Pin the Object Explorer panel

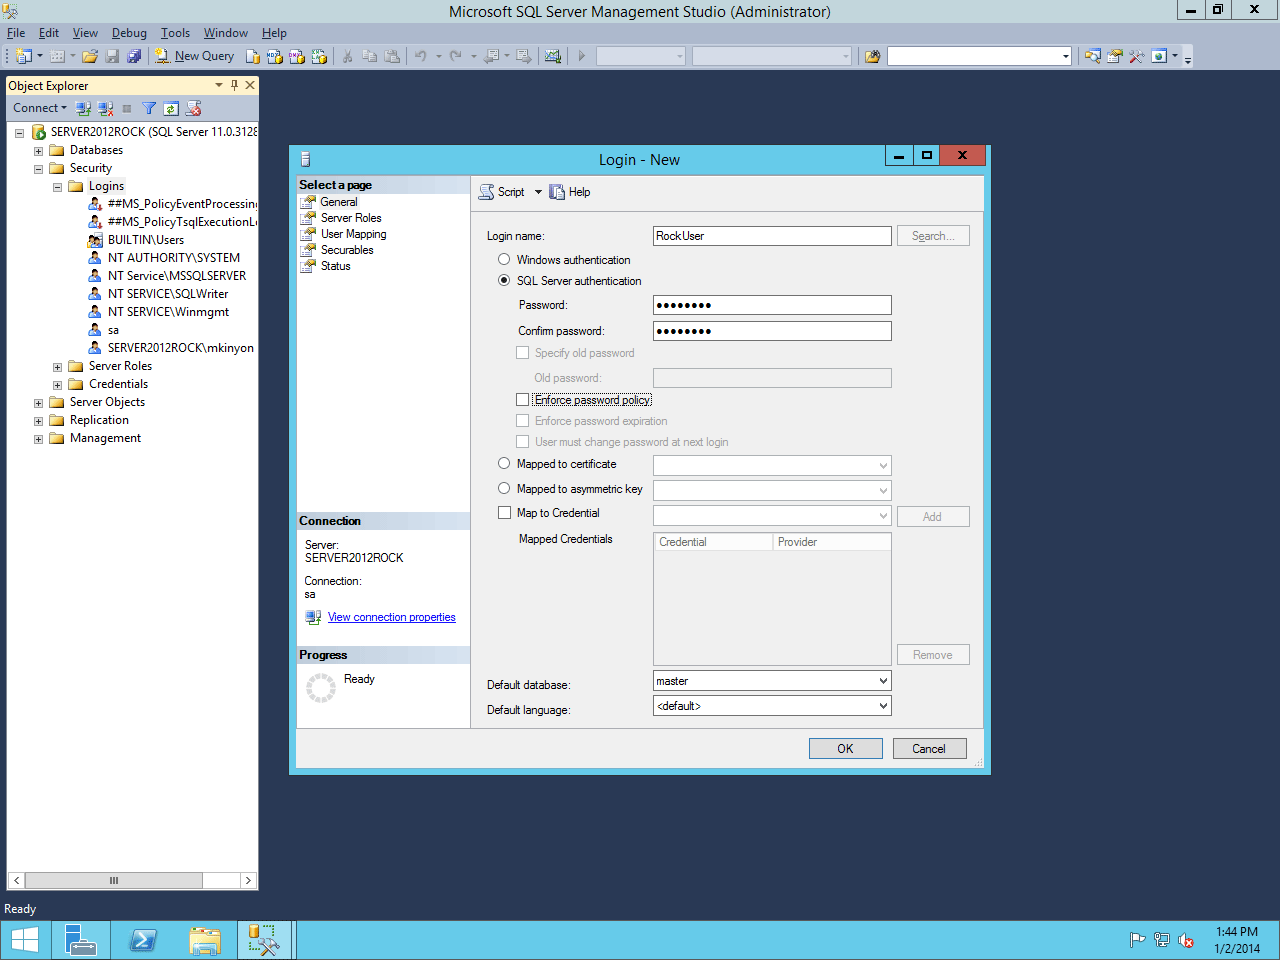coord(234,85)
